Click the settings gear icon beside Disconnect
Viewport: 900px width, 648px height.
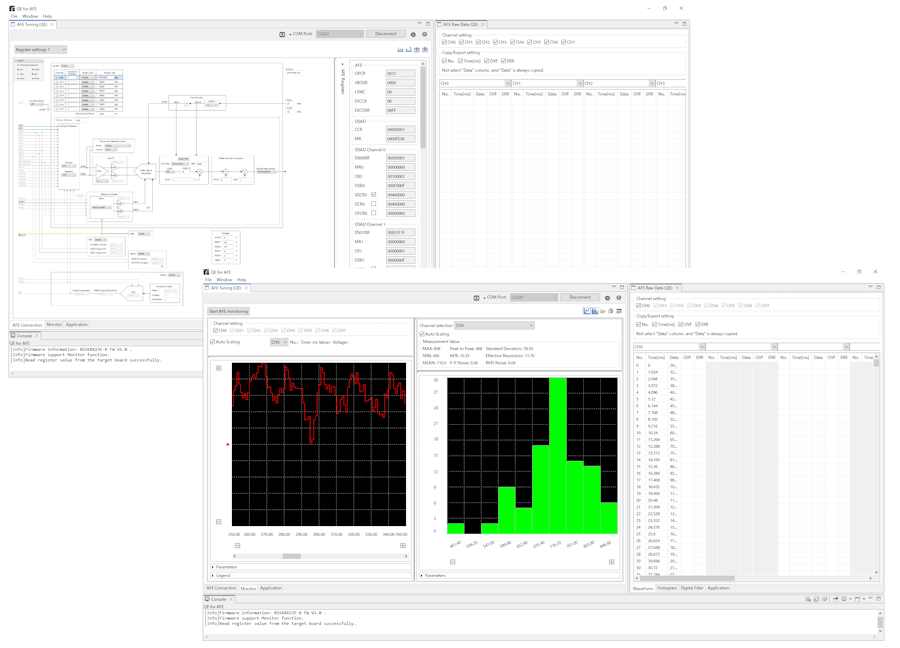tap(607, 297)
